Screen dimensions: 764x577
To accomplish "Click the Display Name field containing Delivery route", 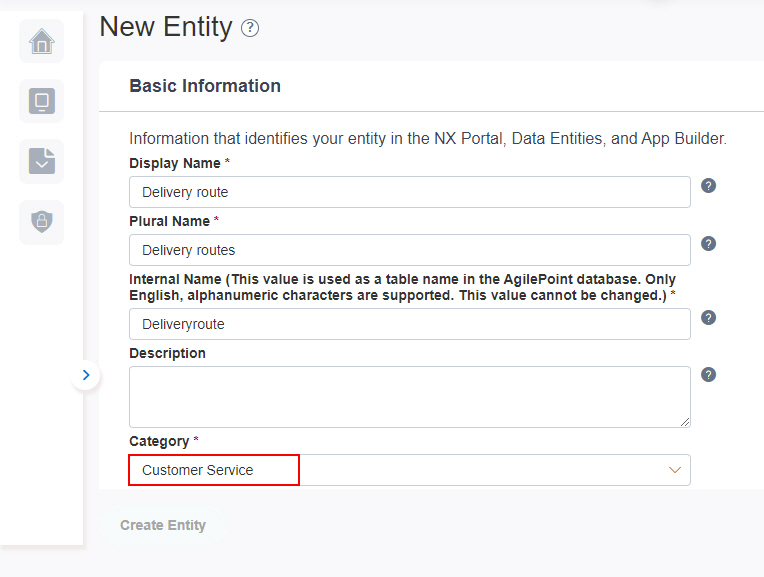I will coord(410,192).
